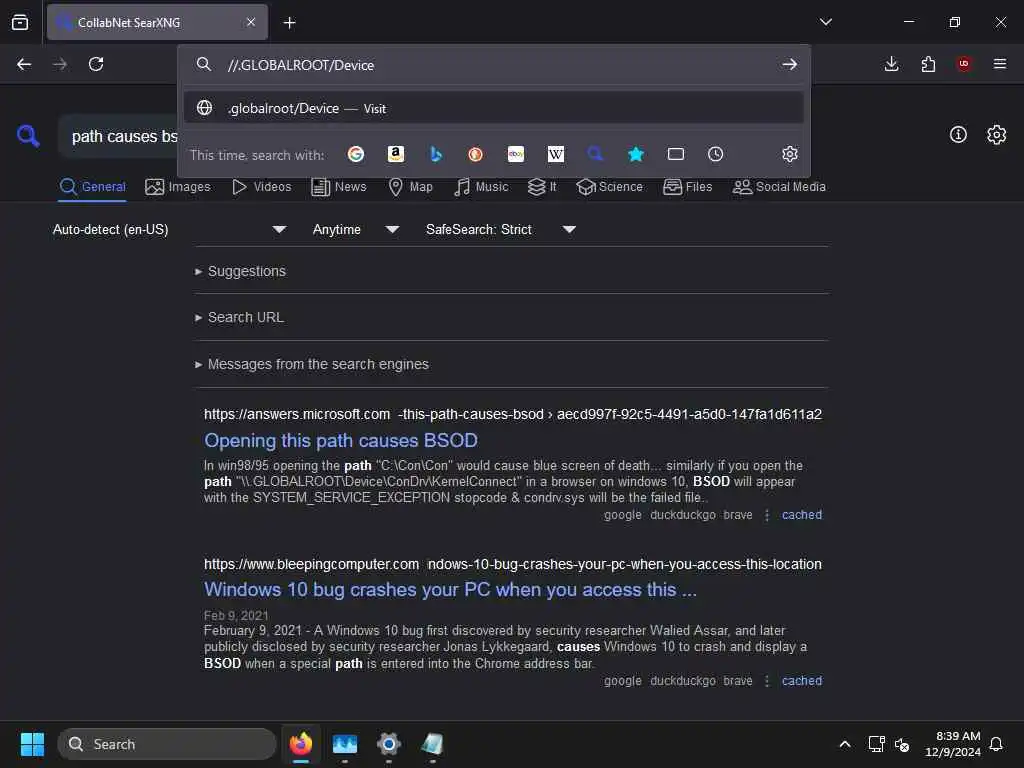Switch to the Music category
This screenshot has width=1024, height=768.
pyautogui.click(x=481, y=187)
